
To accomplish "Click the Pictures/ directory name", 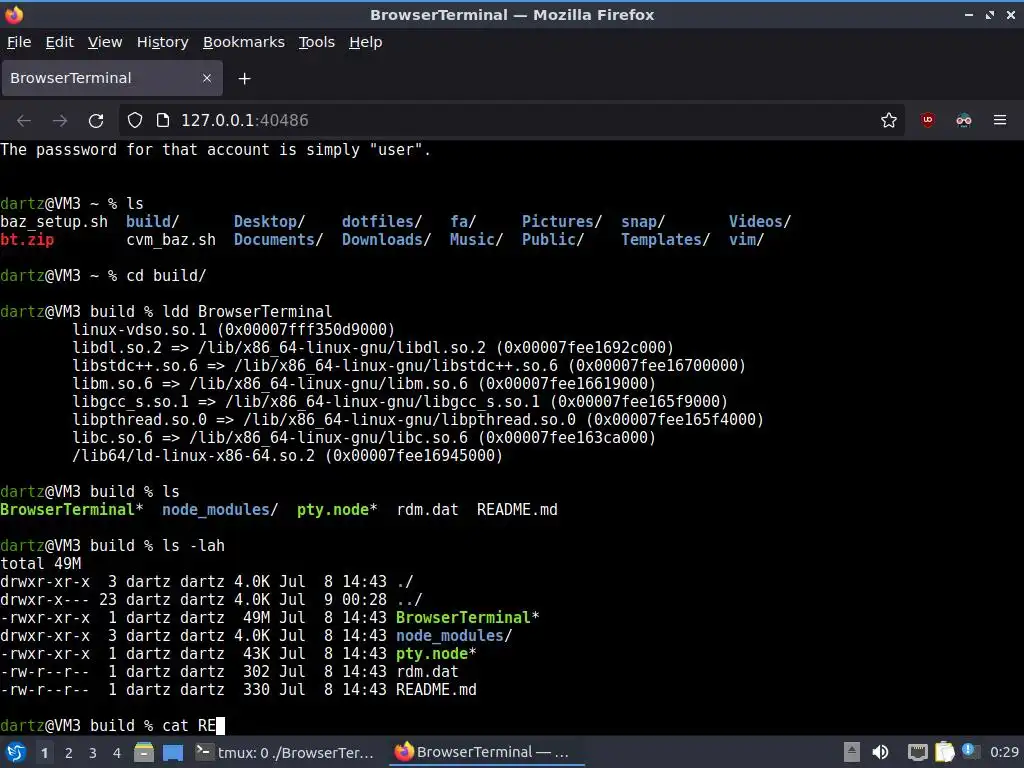I will (562, 221).
